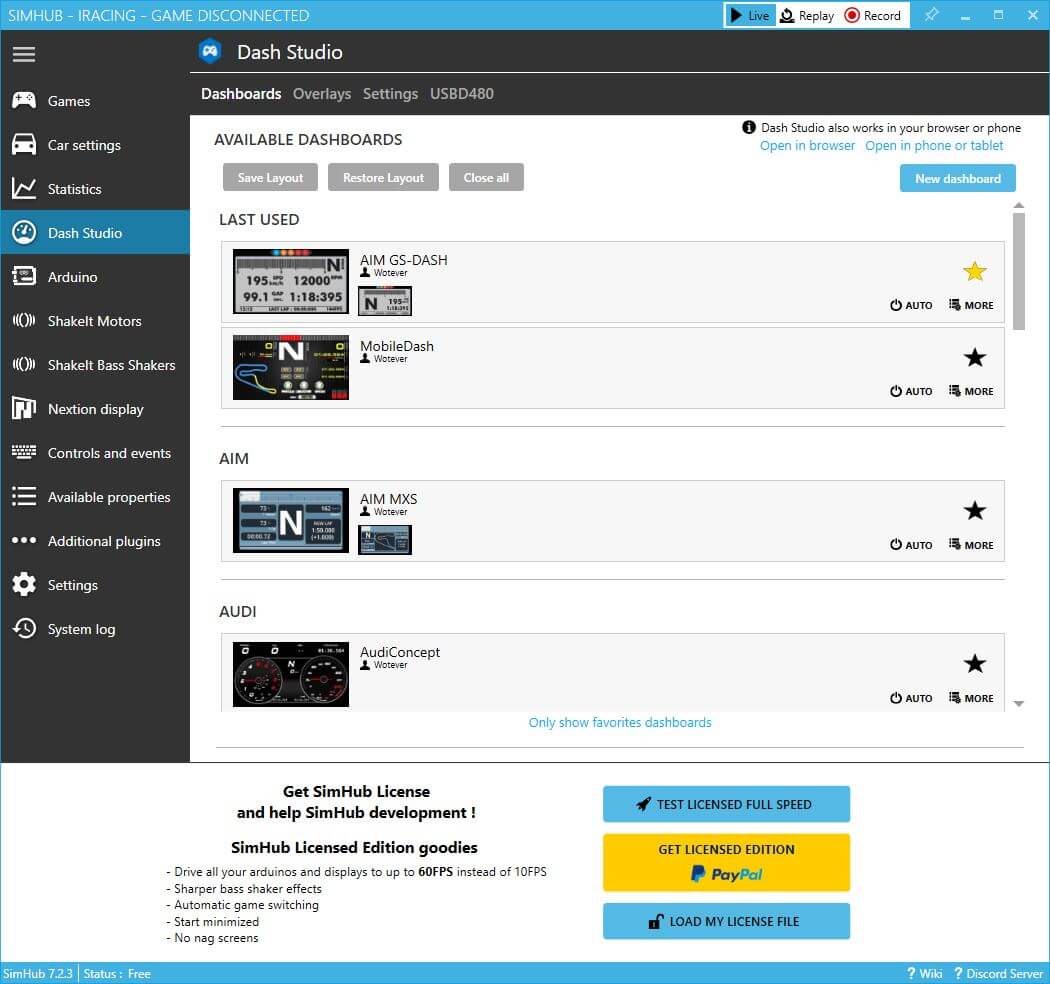Open the Nextion display page
The height and width of the screenshot is (984, 1050).
(x=95, y=409)
